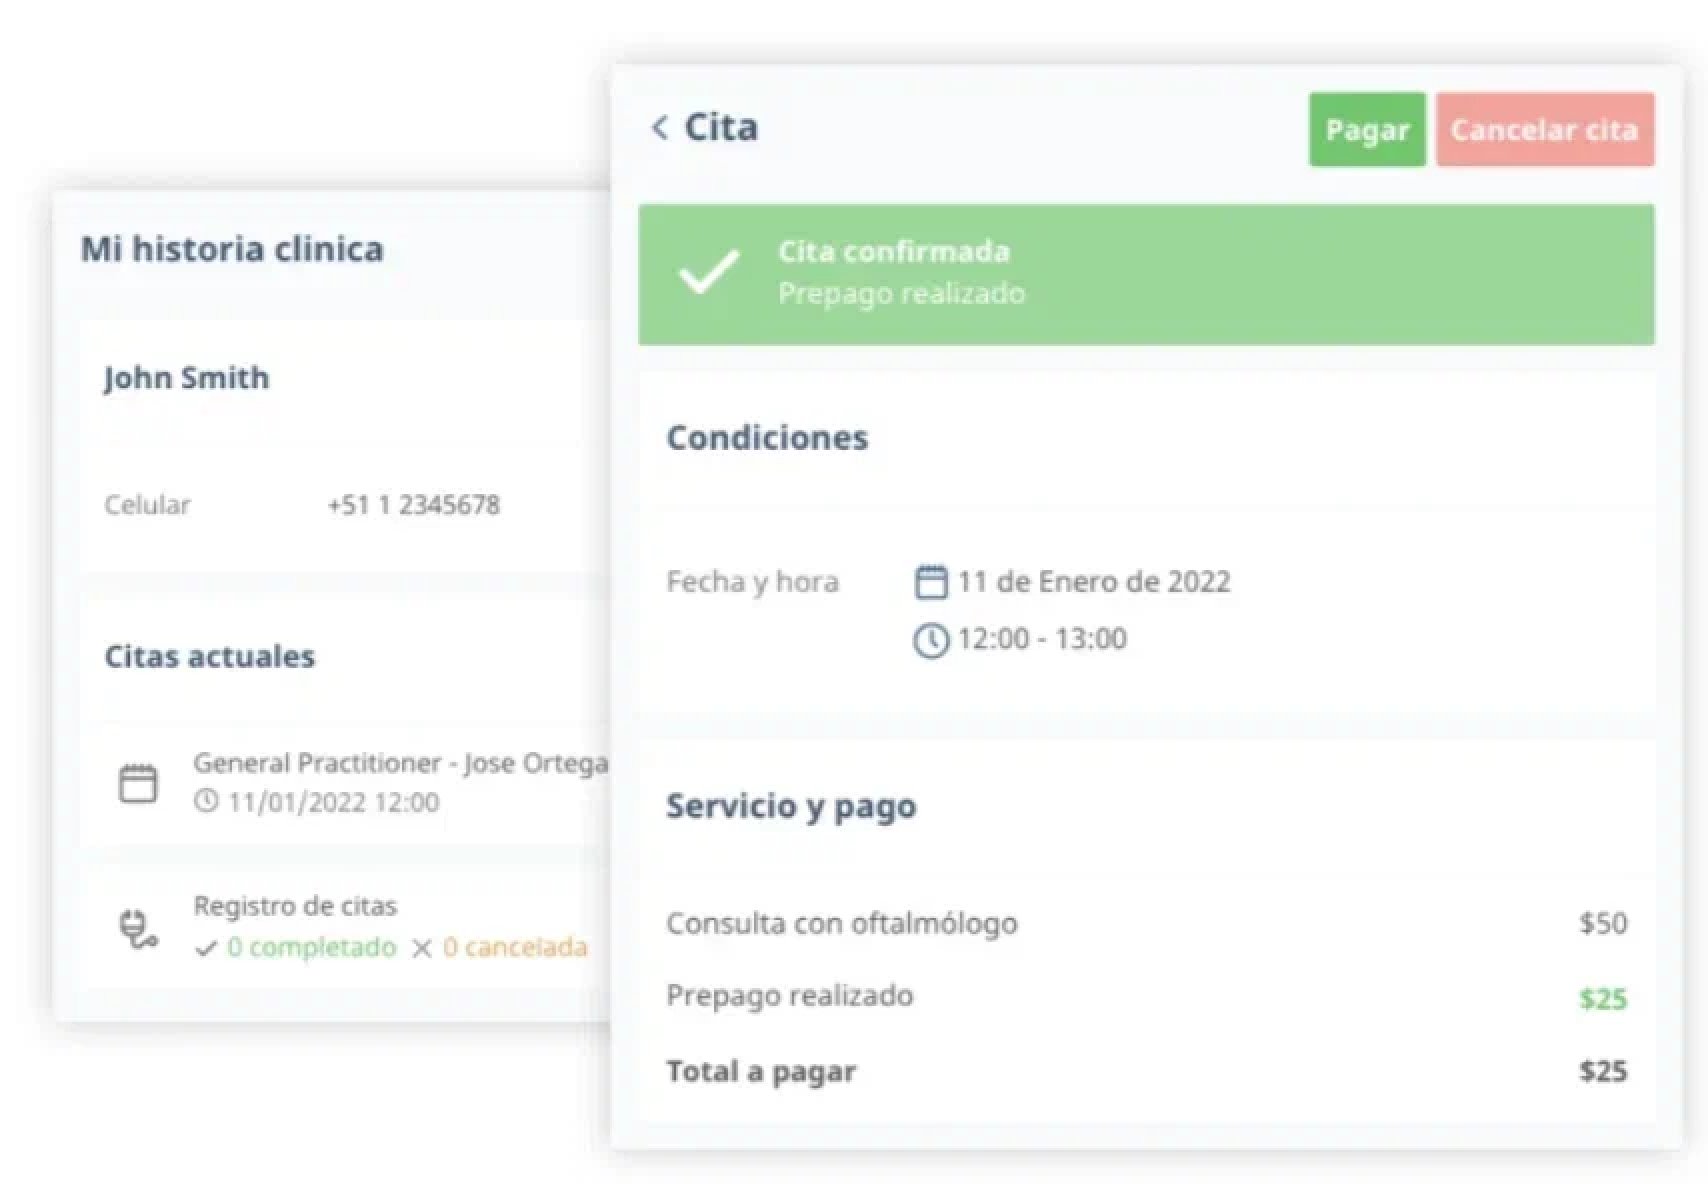The image size is (1708, 1200).
Task: Click calendar icon next to General Practitioner appointment
Action: [x=138, y=783]
